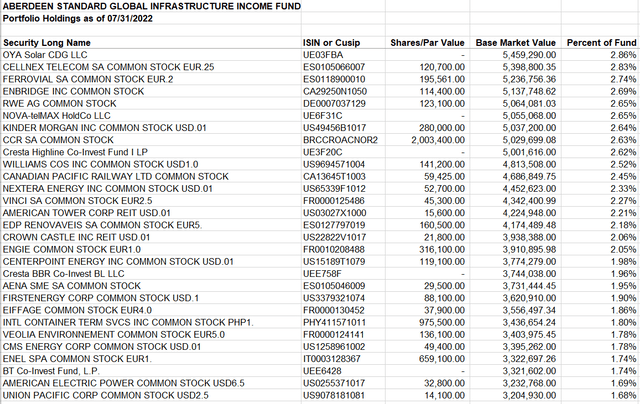Click the 'Portfolio Holdings as of 07/31/2022' cell
The width and height of the screenshot is (640, 404).
coord(78,18)
